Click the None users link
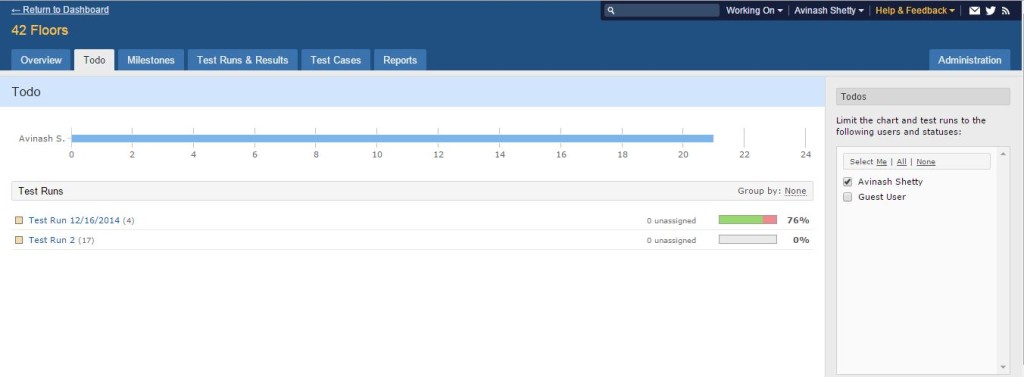 925,161
